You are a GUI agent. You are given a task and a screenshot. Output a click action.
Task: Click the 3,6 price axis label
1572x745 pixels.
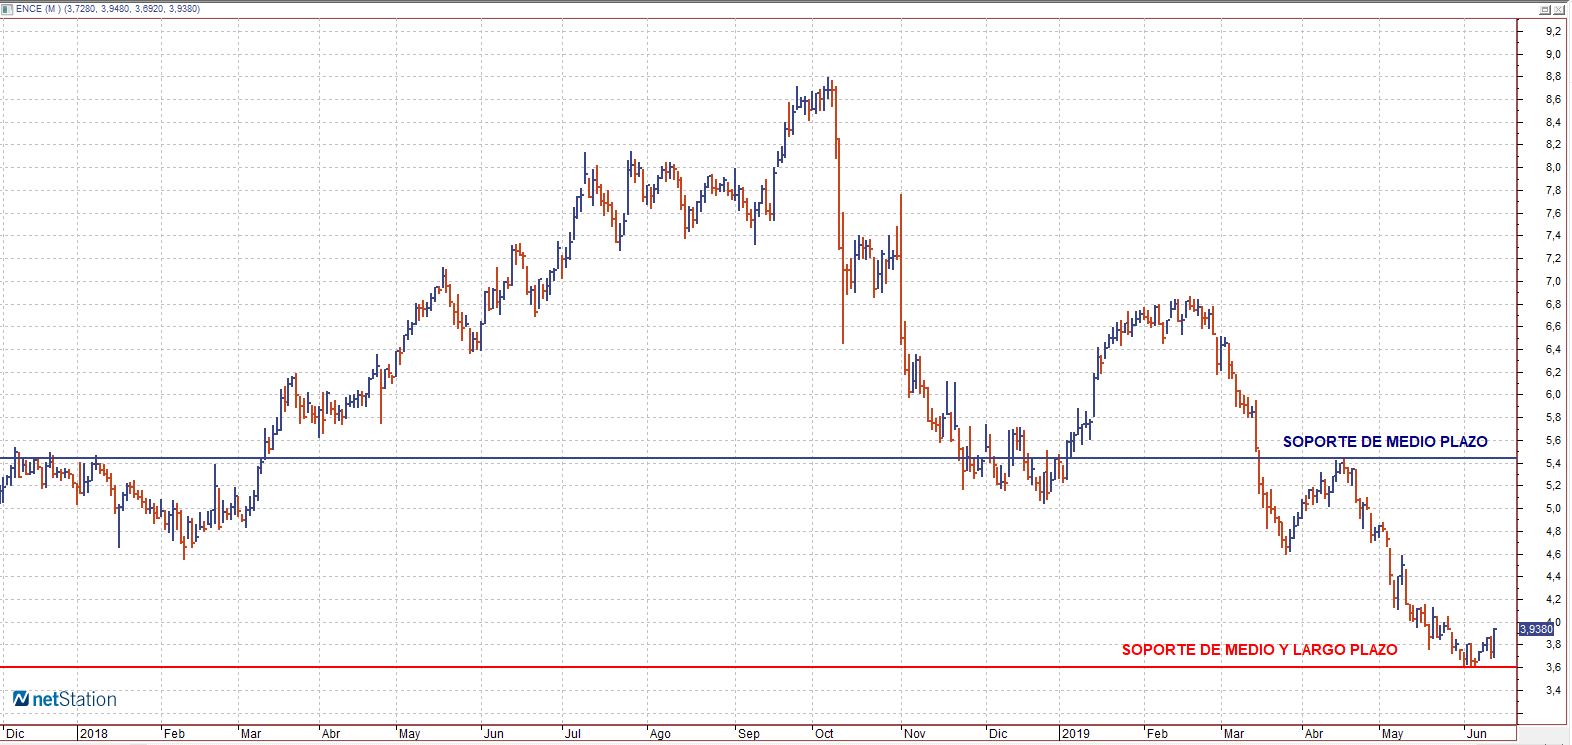pyautogui.click(x=1553, y=667)
